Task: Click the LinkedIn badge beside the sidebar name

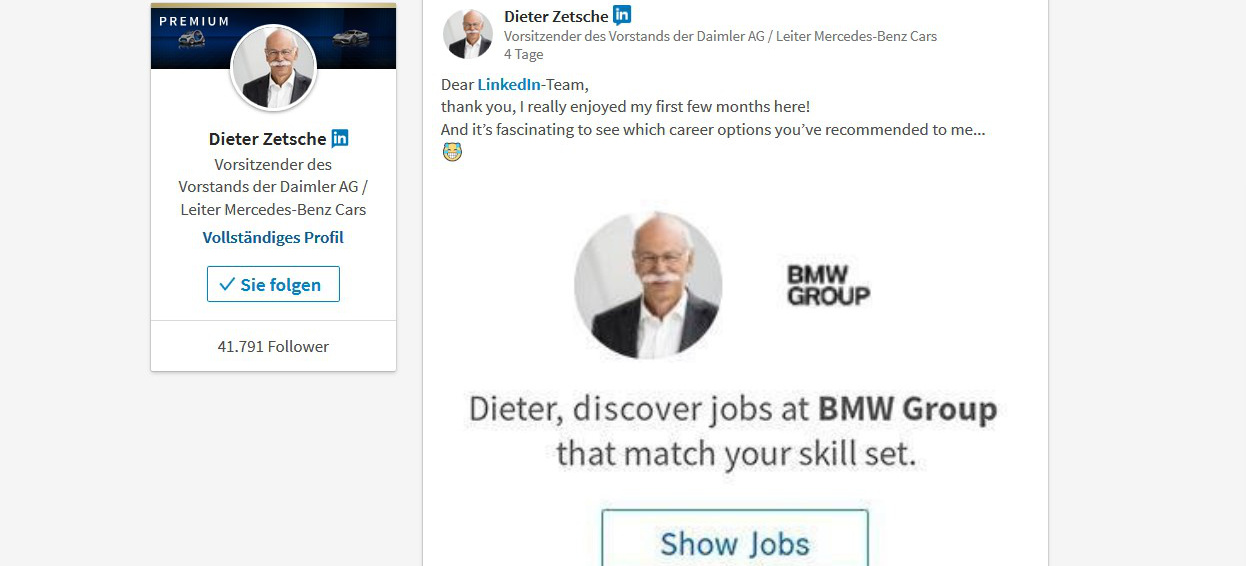Action: pyautogui.click(x=340, y=139)
